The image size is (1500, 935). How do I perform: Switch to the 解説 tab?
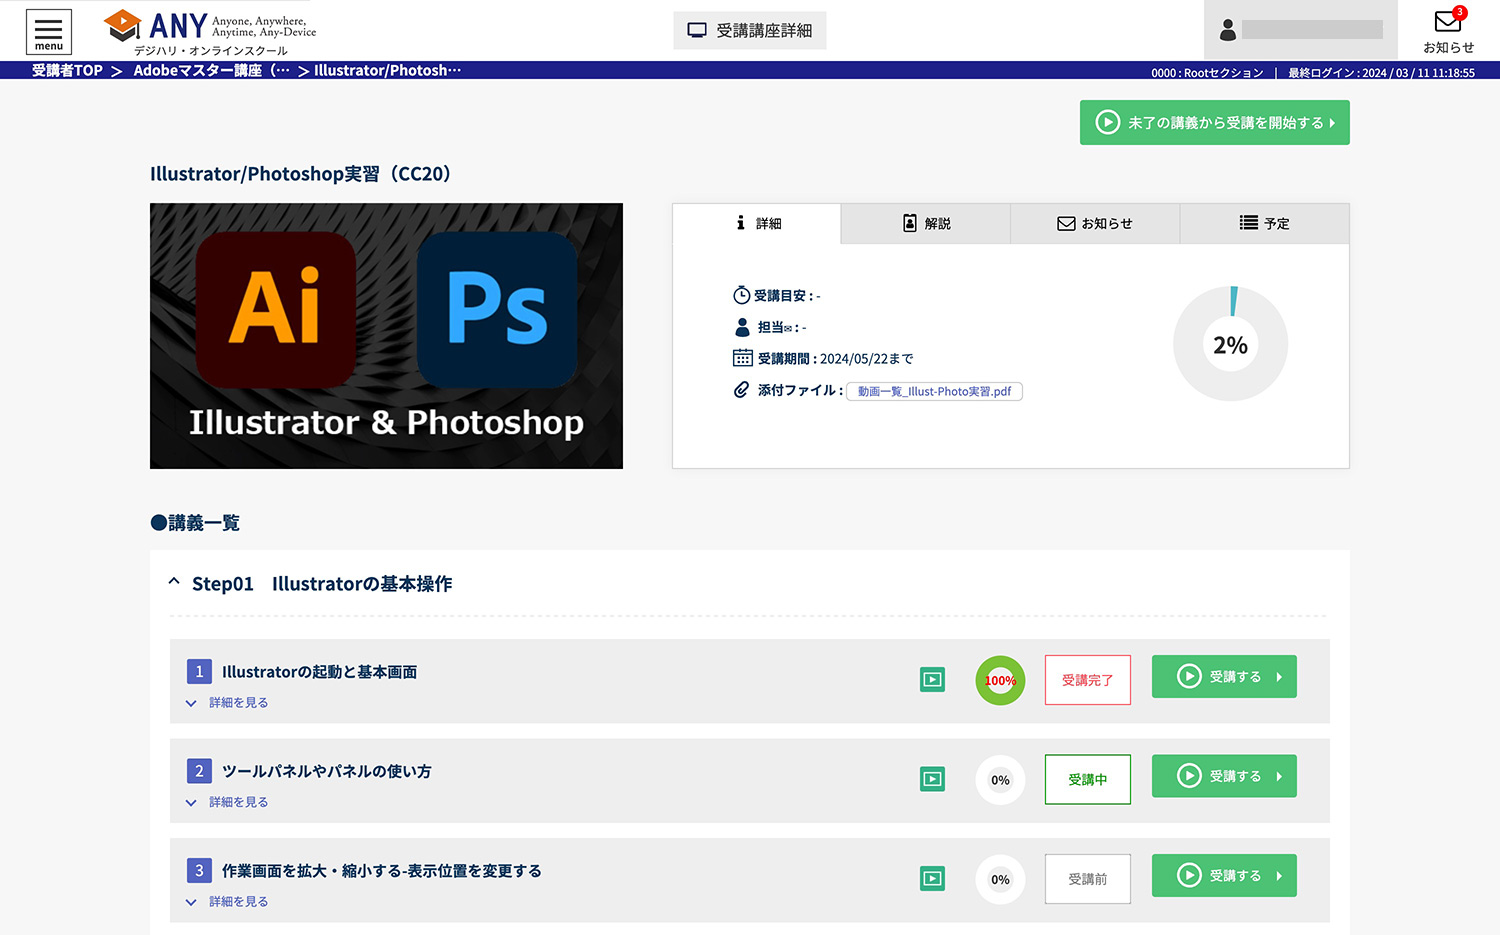coord(926,224)
